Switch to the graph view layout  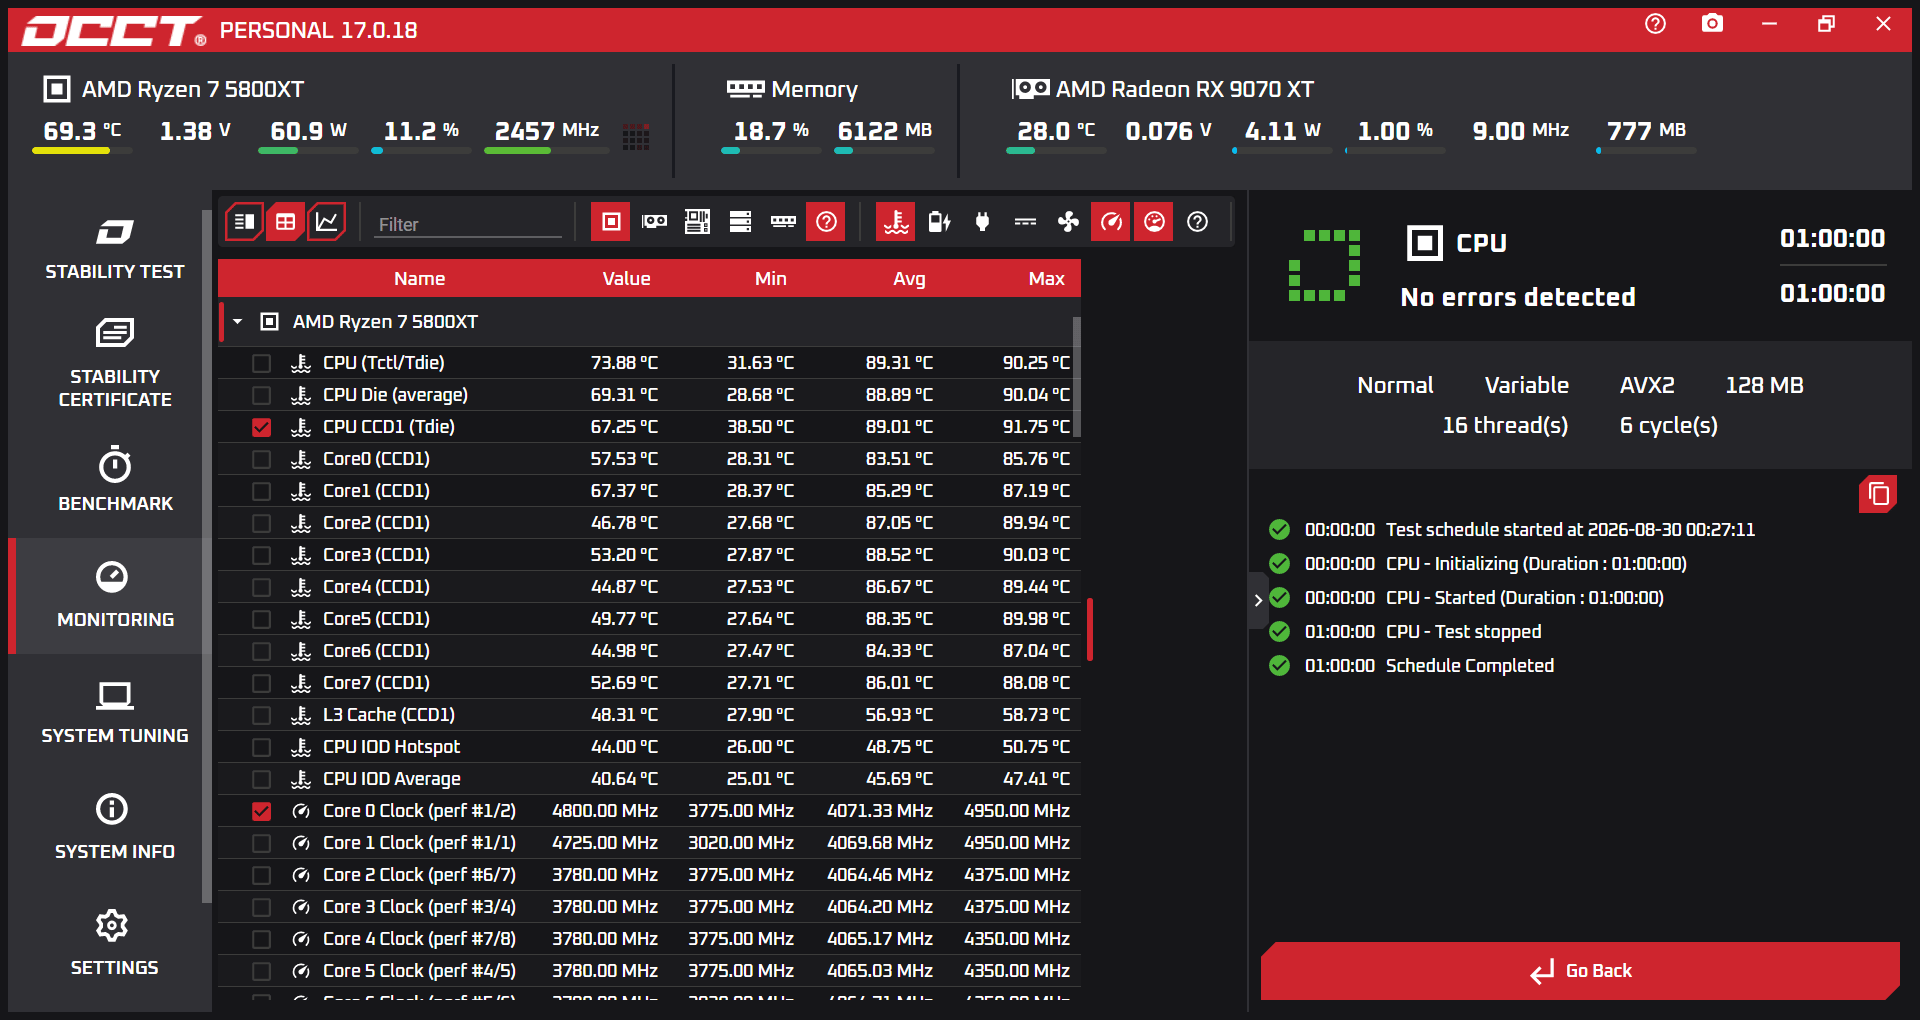327,222
